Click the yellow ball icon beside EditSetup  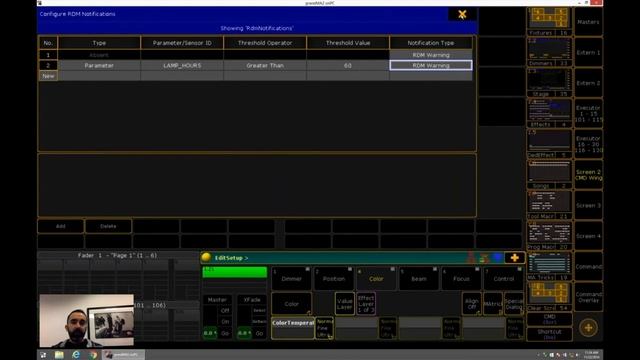206,257
